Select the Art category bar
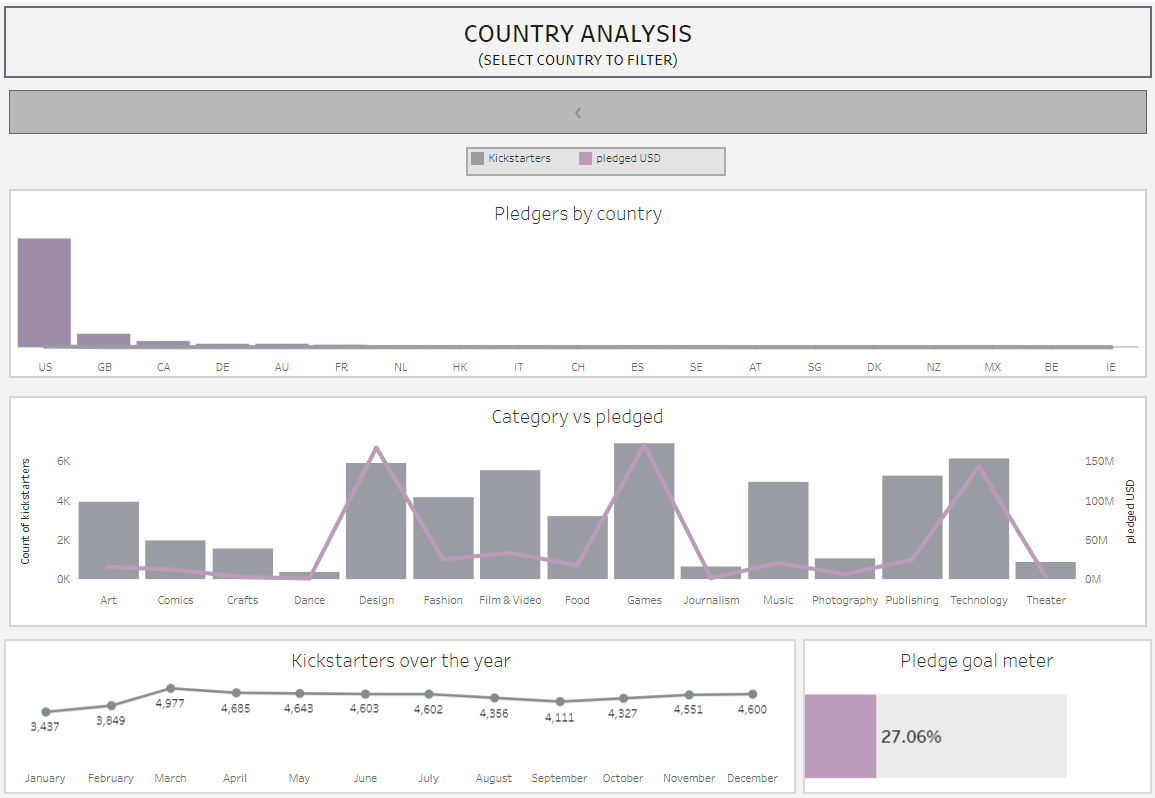1155x798 pixels. click(x=109, y=540)
